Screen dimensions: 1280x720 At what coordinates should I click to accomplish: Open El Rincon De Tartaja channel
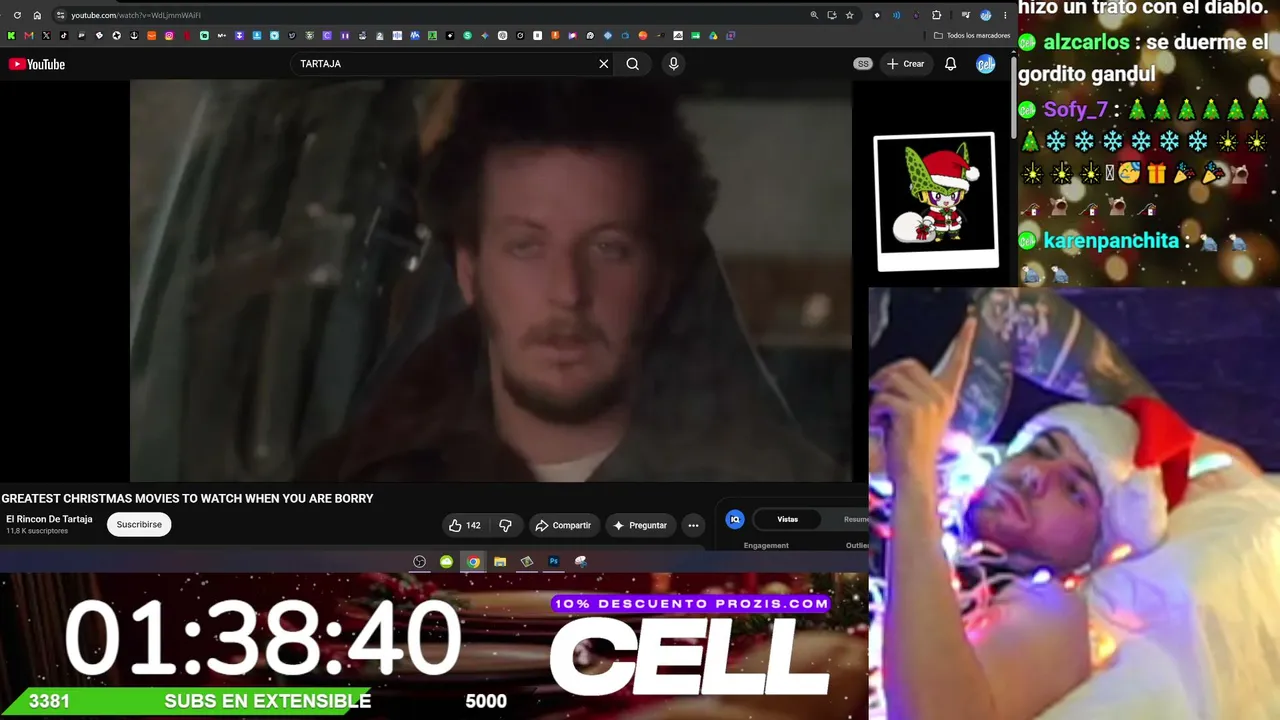click(49, 519)
